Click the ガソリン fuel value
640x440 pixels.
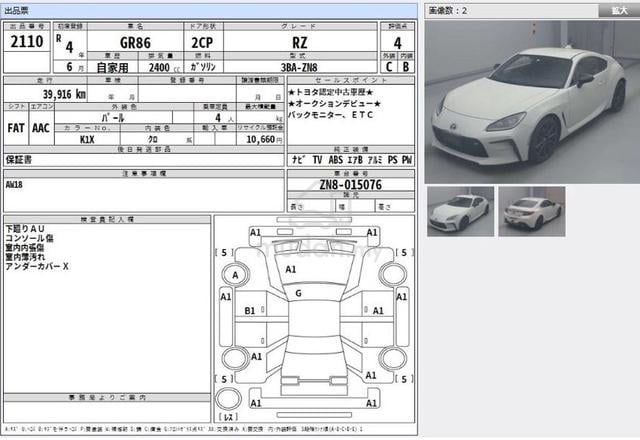tap(203, 67)
